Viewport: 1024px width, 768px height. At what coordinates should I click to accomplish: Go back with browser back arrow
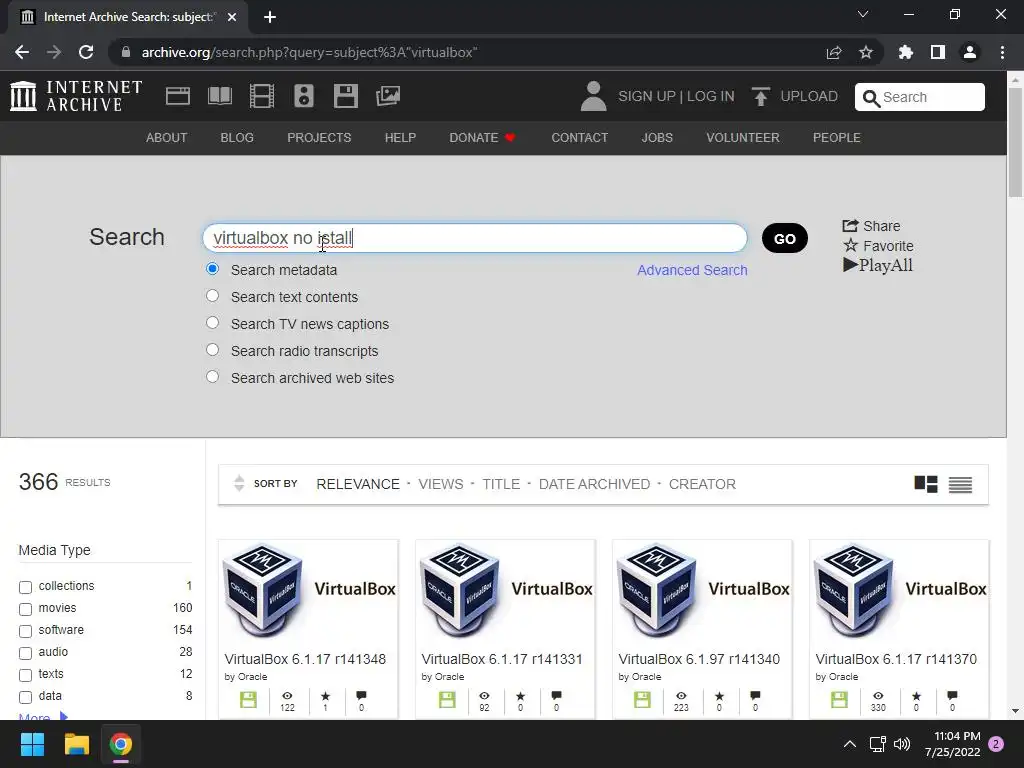click(x=22, y=52)
